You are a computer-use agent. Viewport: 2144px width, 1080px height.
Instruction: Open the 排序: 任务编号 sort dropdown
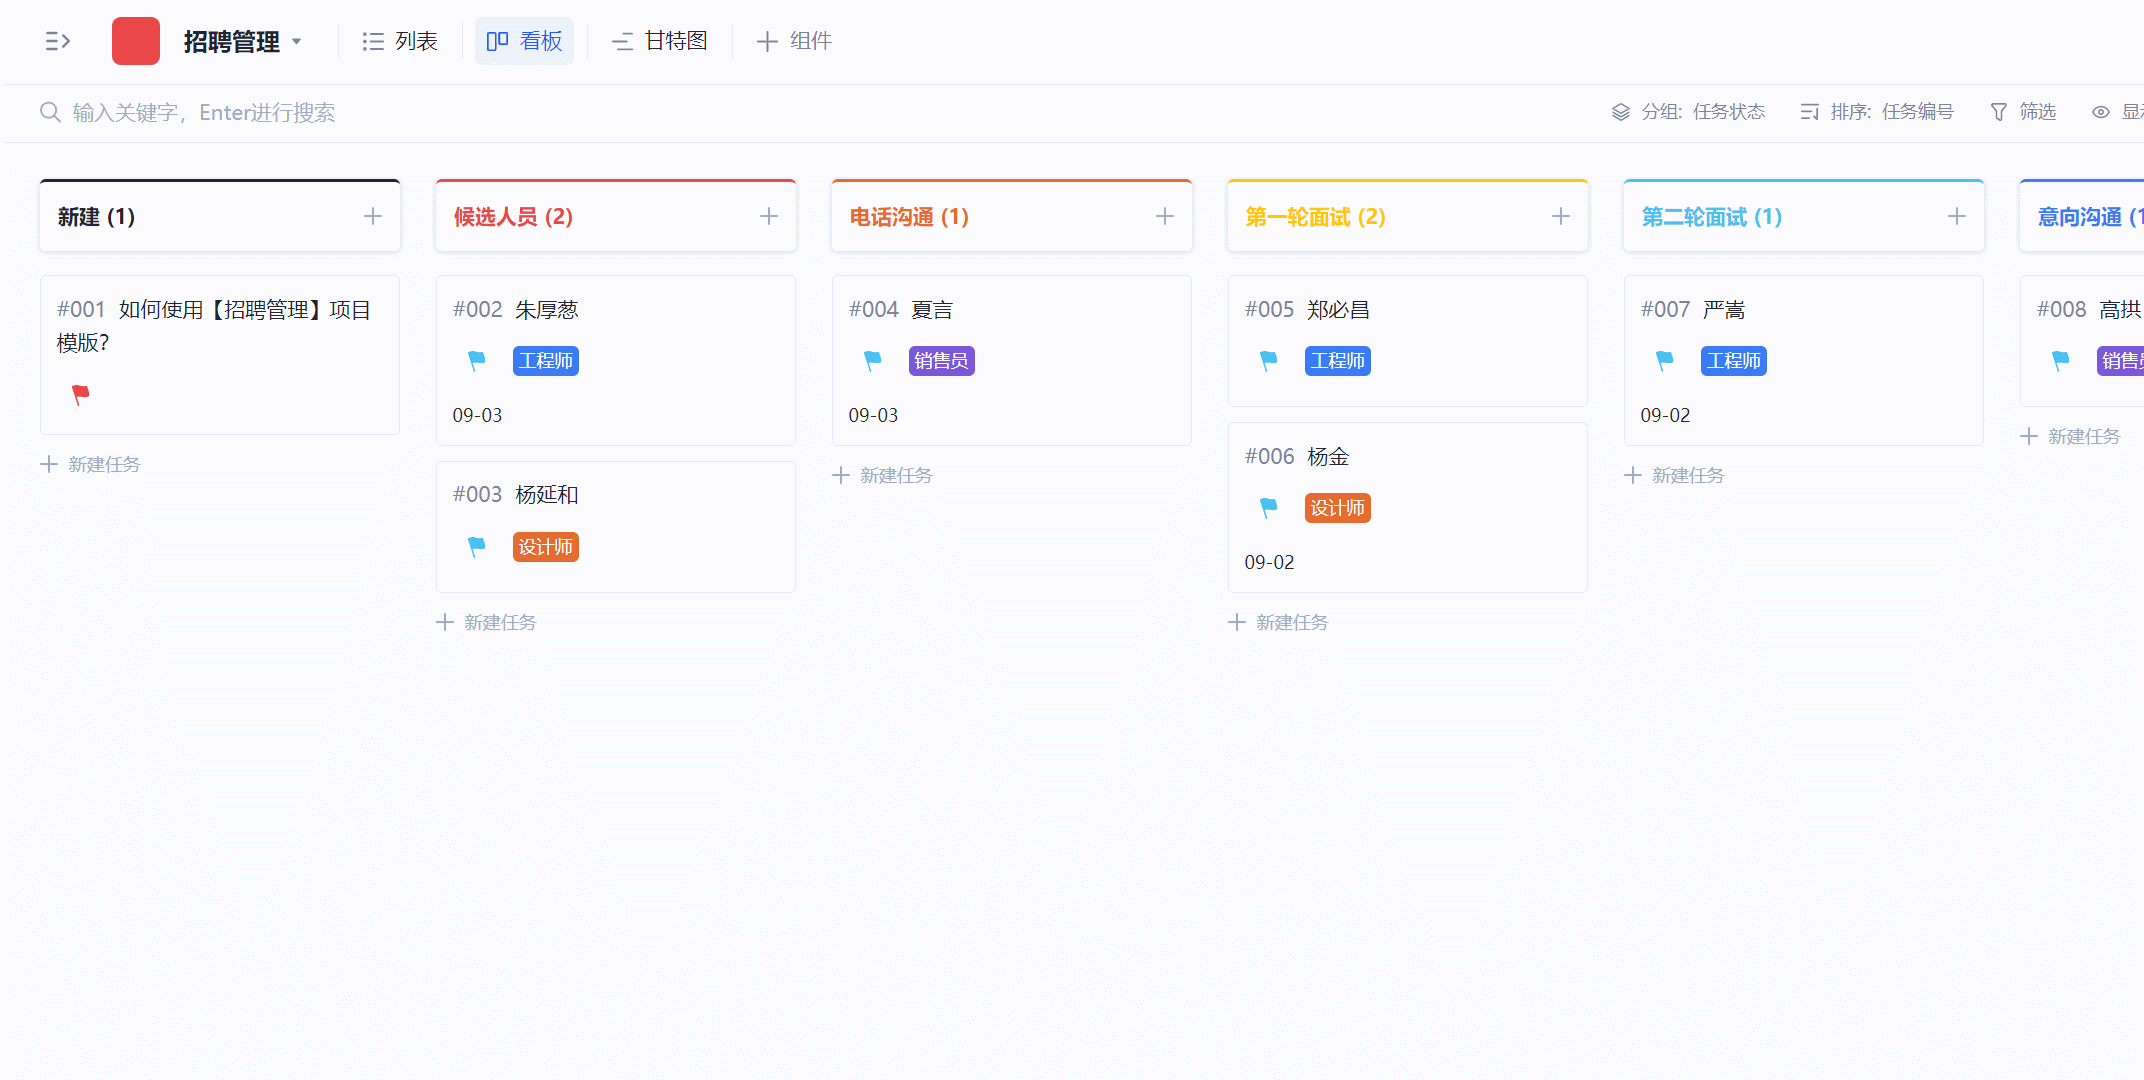pyautogui.click(x=1877, y=112)
